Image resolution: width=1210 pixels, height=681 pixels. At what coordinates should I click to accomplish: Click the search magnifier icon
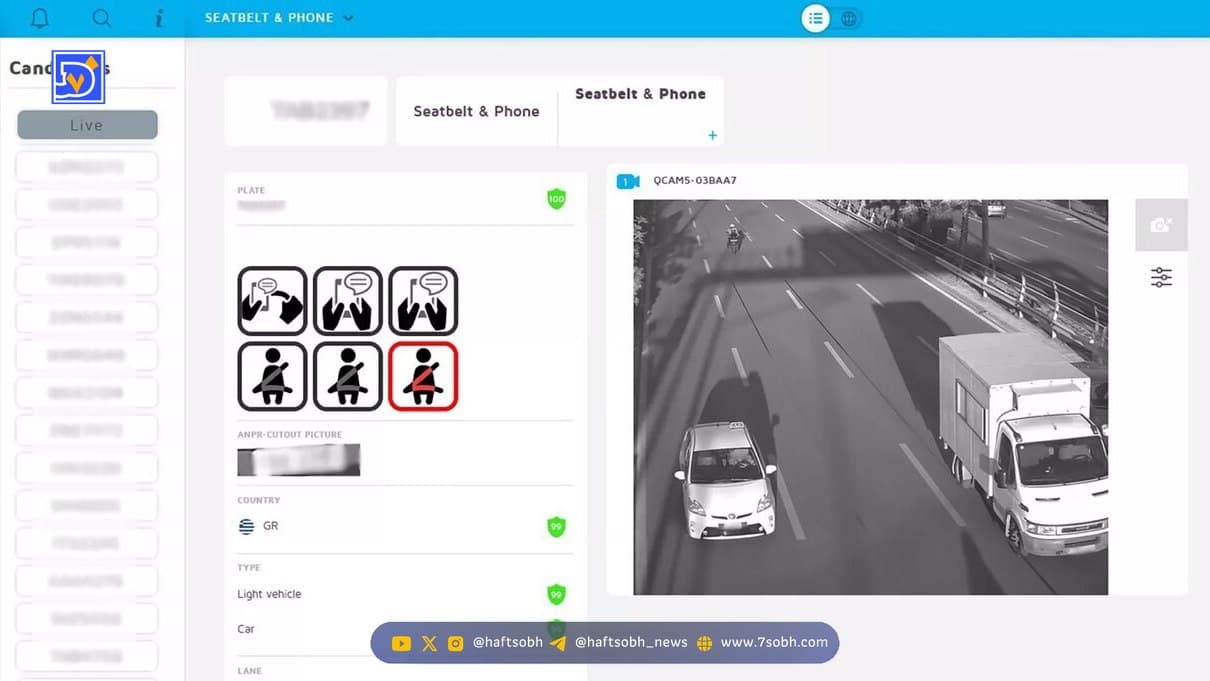coord(101,18)
